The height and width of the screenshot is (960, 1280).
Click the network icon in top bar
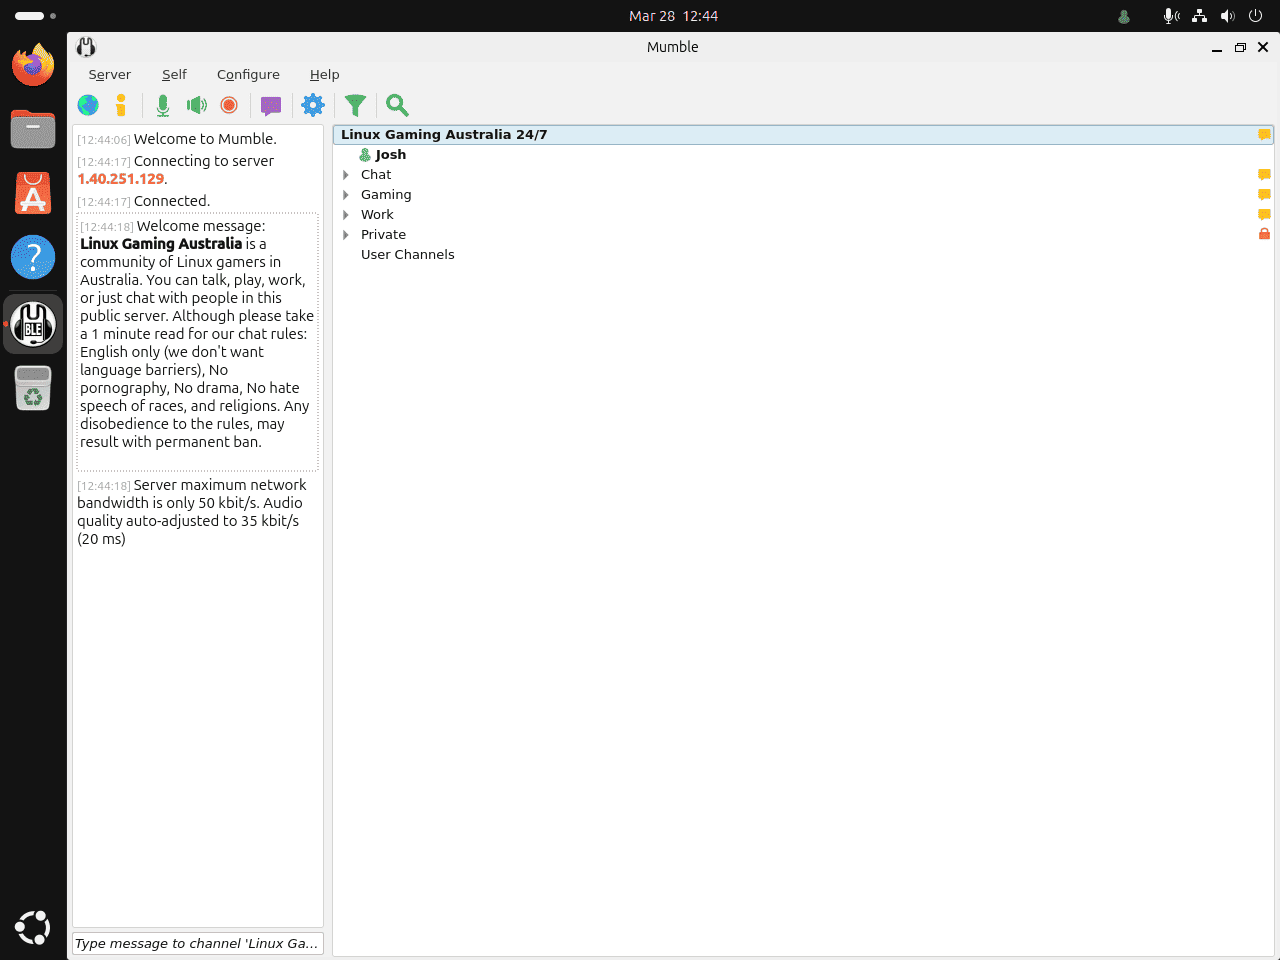click(x=1199, y=16)
